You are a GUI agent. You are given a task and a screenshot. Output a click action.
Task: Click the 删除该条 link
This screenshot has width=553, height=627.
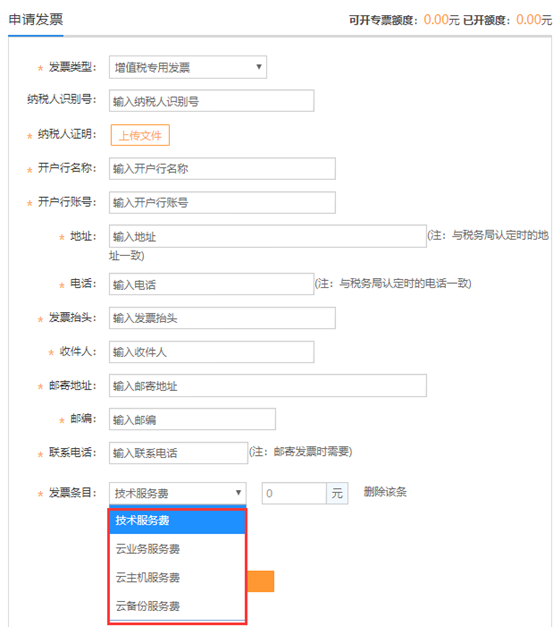coord(385,492)
